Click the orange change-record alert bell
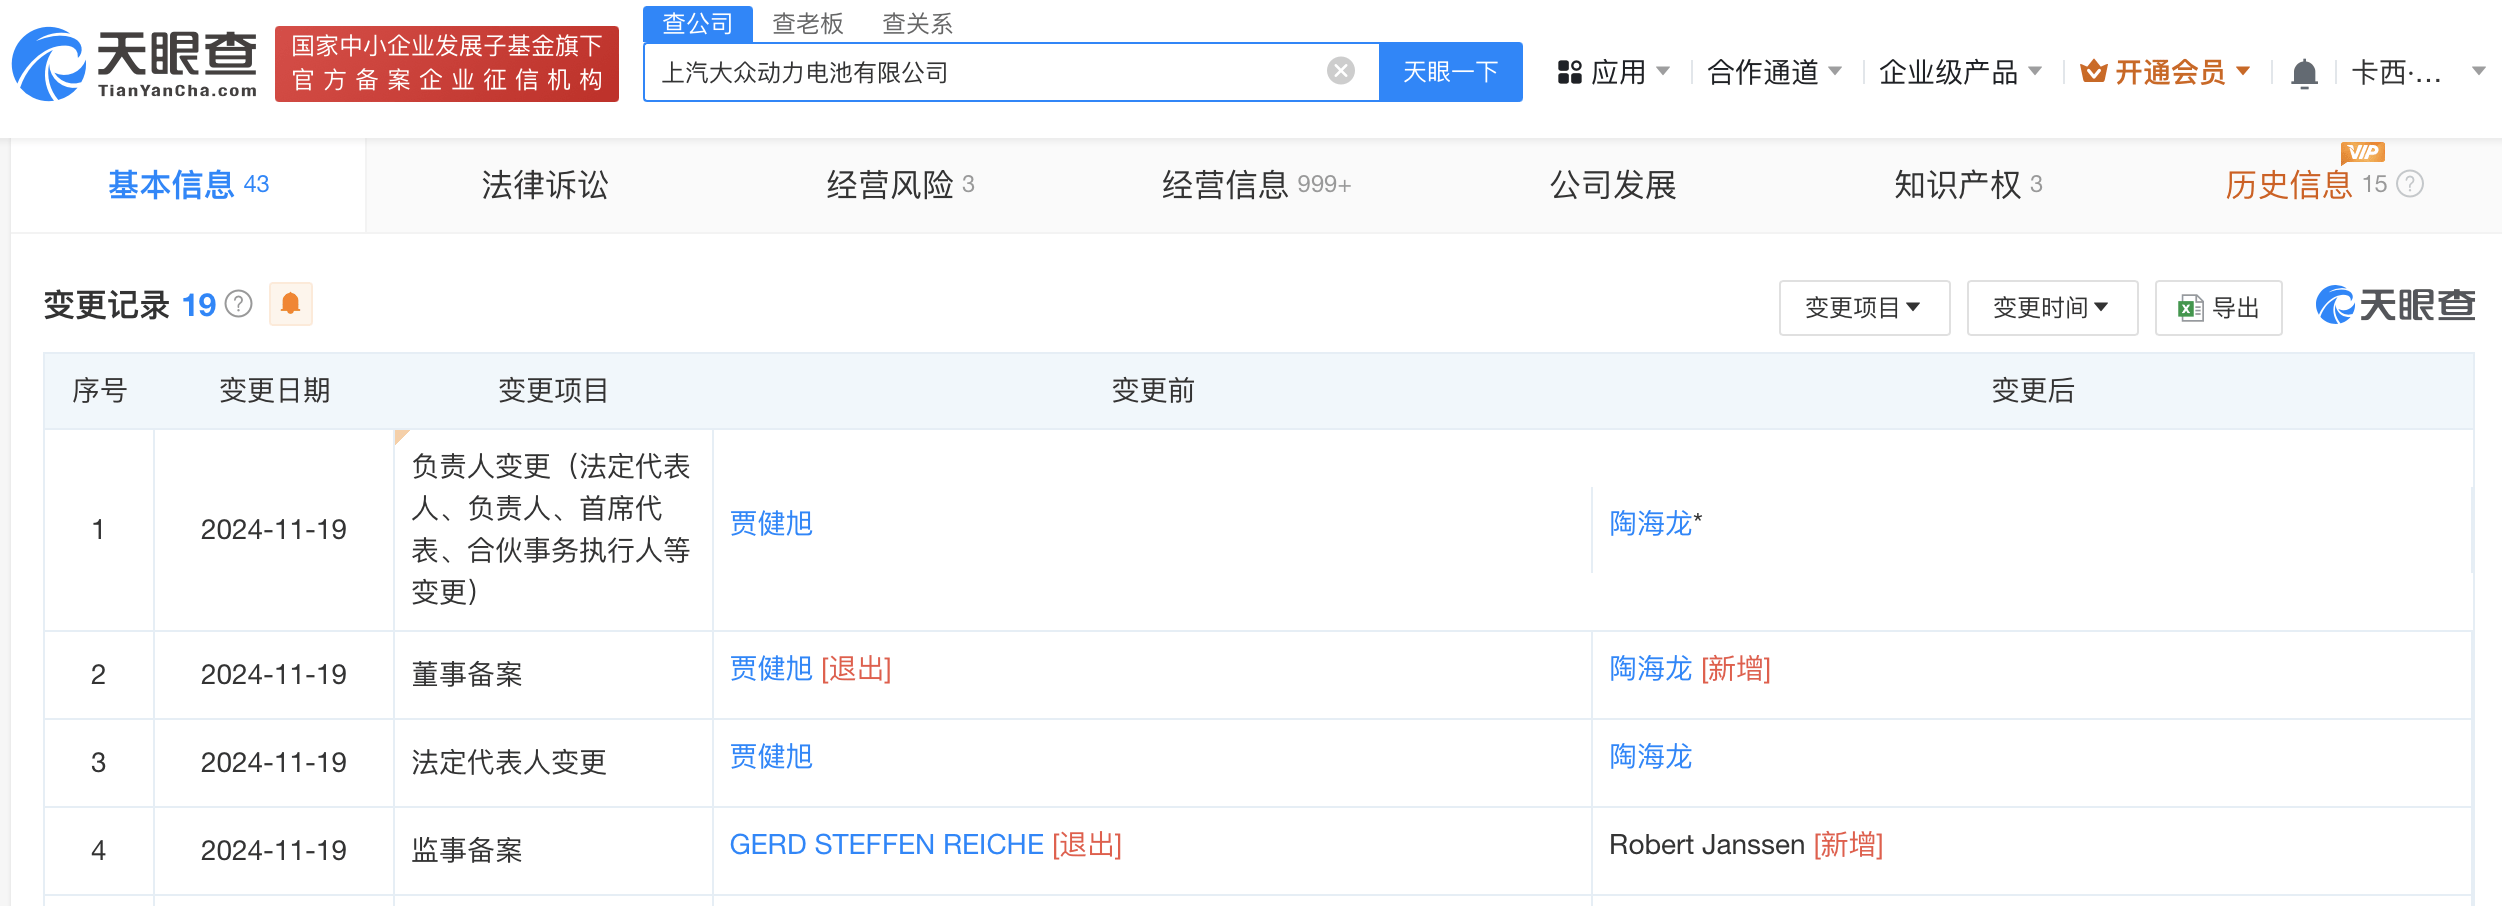The width and height of the screenshot is (2502, 906). pos(290,304)
